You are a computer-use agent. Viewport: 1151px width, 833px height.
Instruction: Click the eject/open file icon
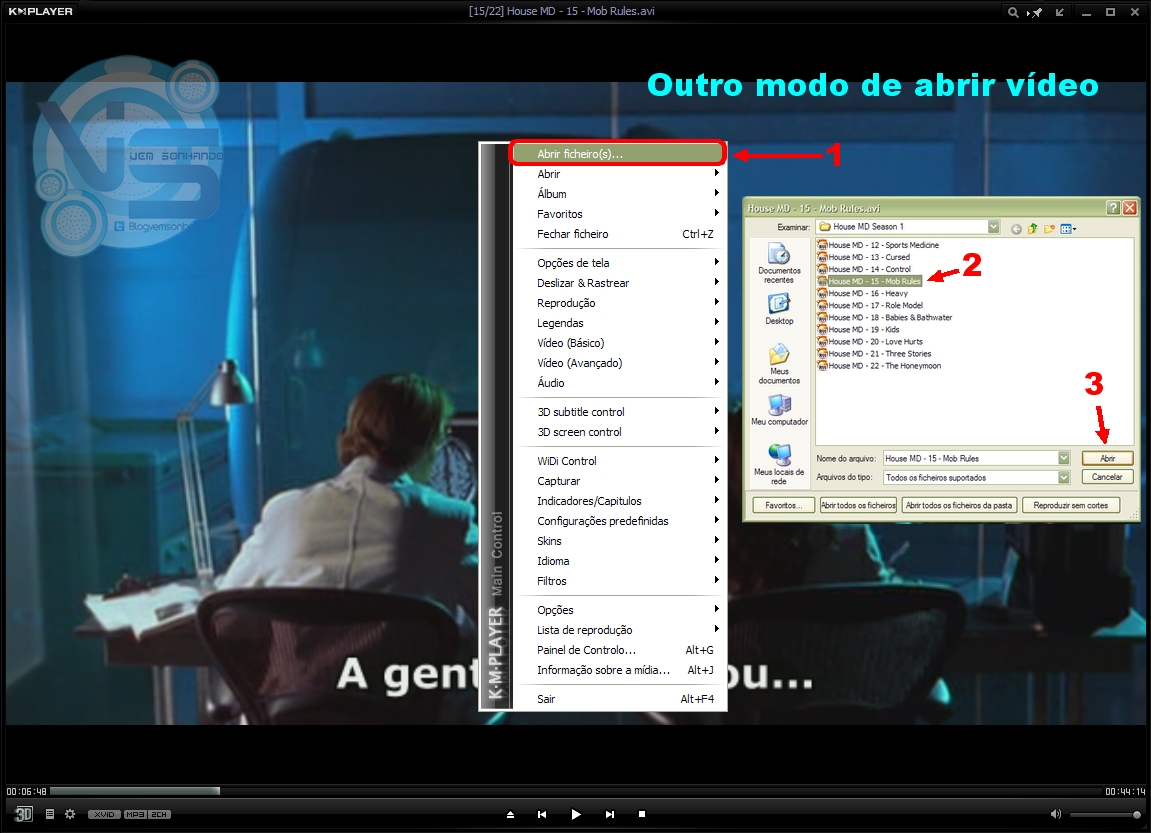510,814
